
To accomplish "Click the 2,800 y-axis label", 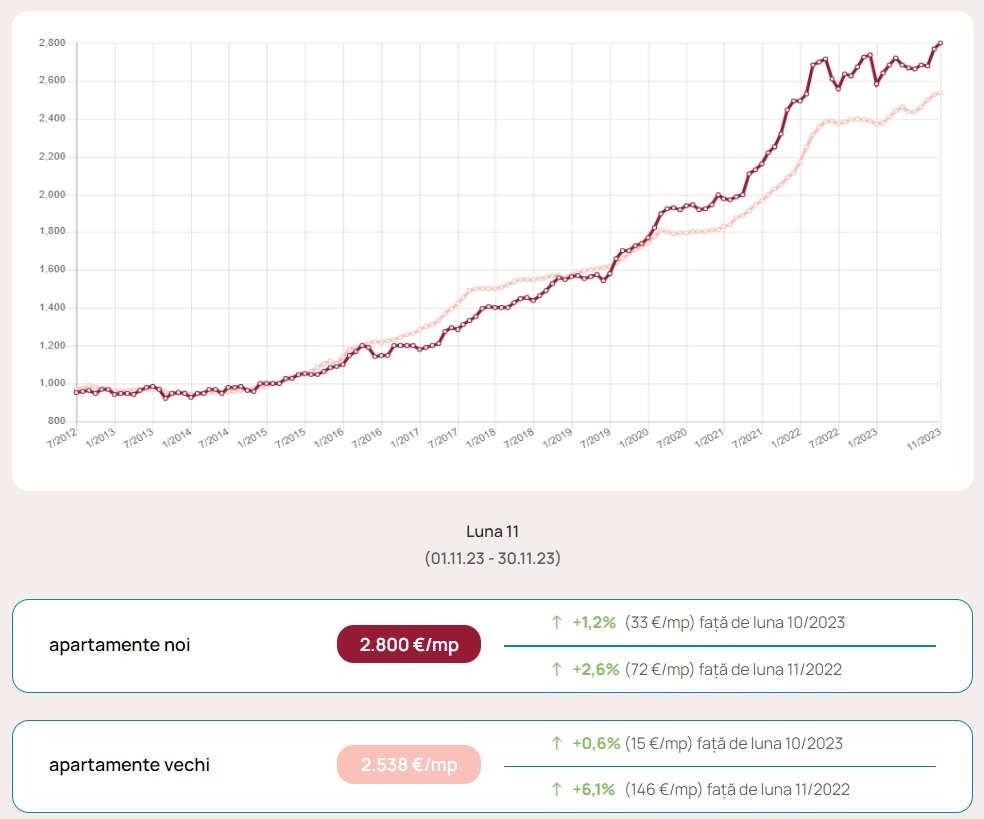I will (x=52, y=43).
